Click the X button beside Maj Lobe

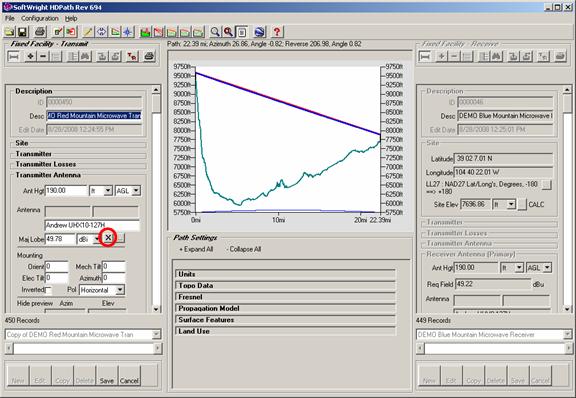tap(108, 238)
